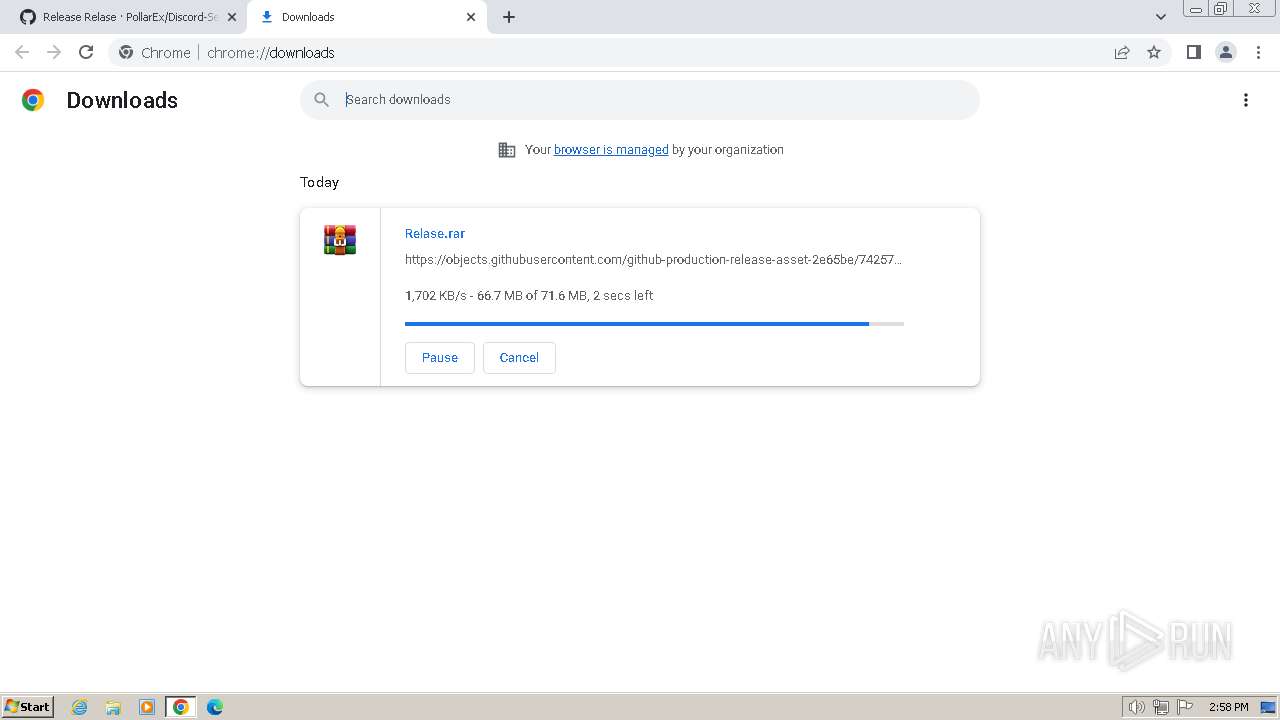Launch Internet Explorer from taskbar
The height and width of the screenshot is (720, 1280).
point(80,707)
